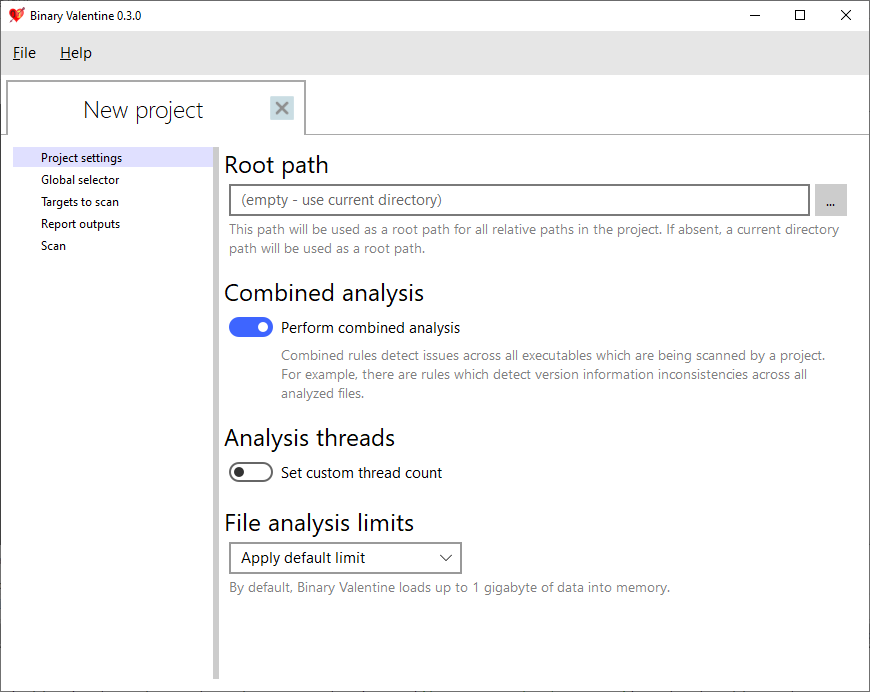The width and height of the screenshot is (870, 692).
Task: Select Project settings in sidebar
Action: pyautogui.click(x=113, y=158)
